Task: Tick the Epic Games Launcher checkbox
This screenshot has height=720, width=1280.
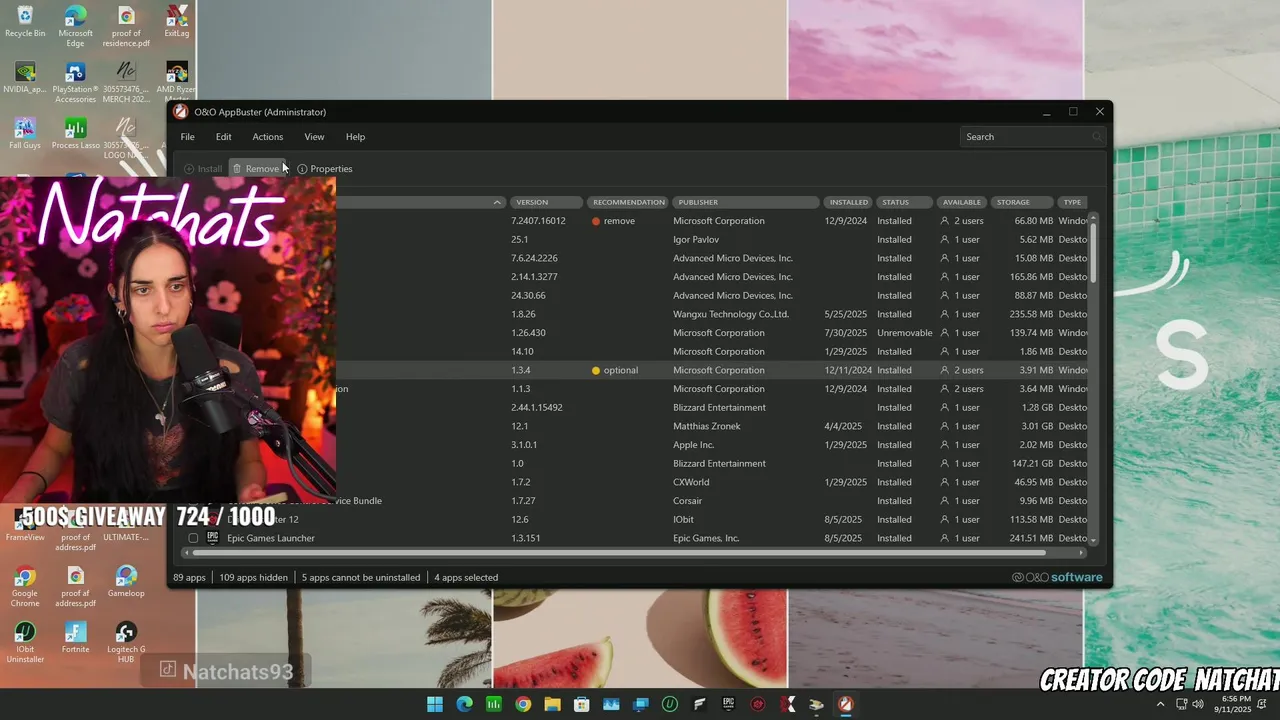Action: pos(193,538)
